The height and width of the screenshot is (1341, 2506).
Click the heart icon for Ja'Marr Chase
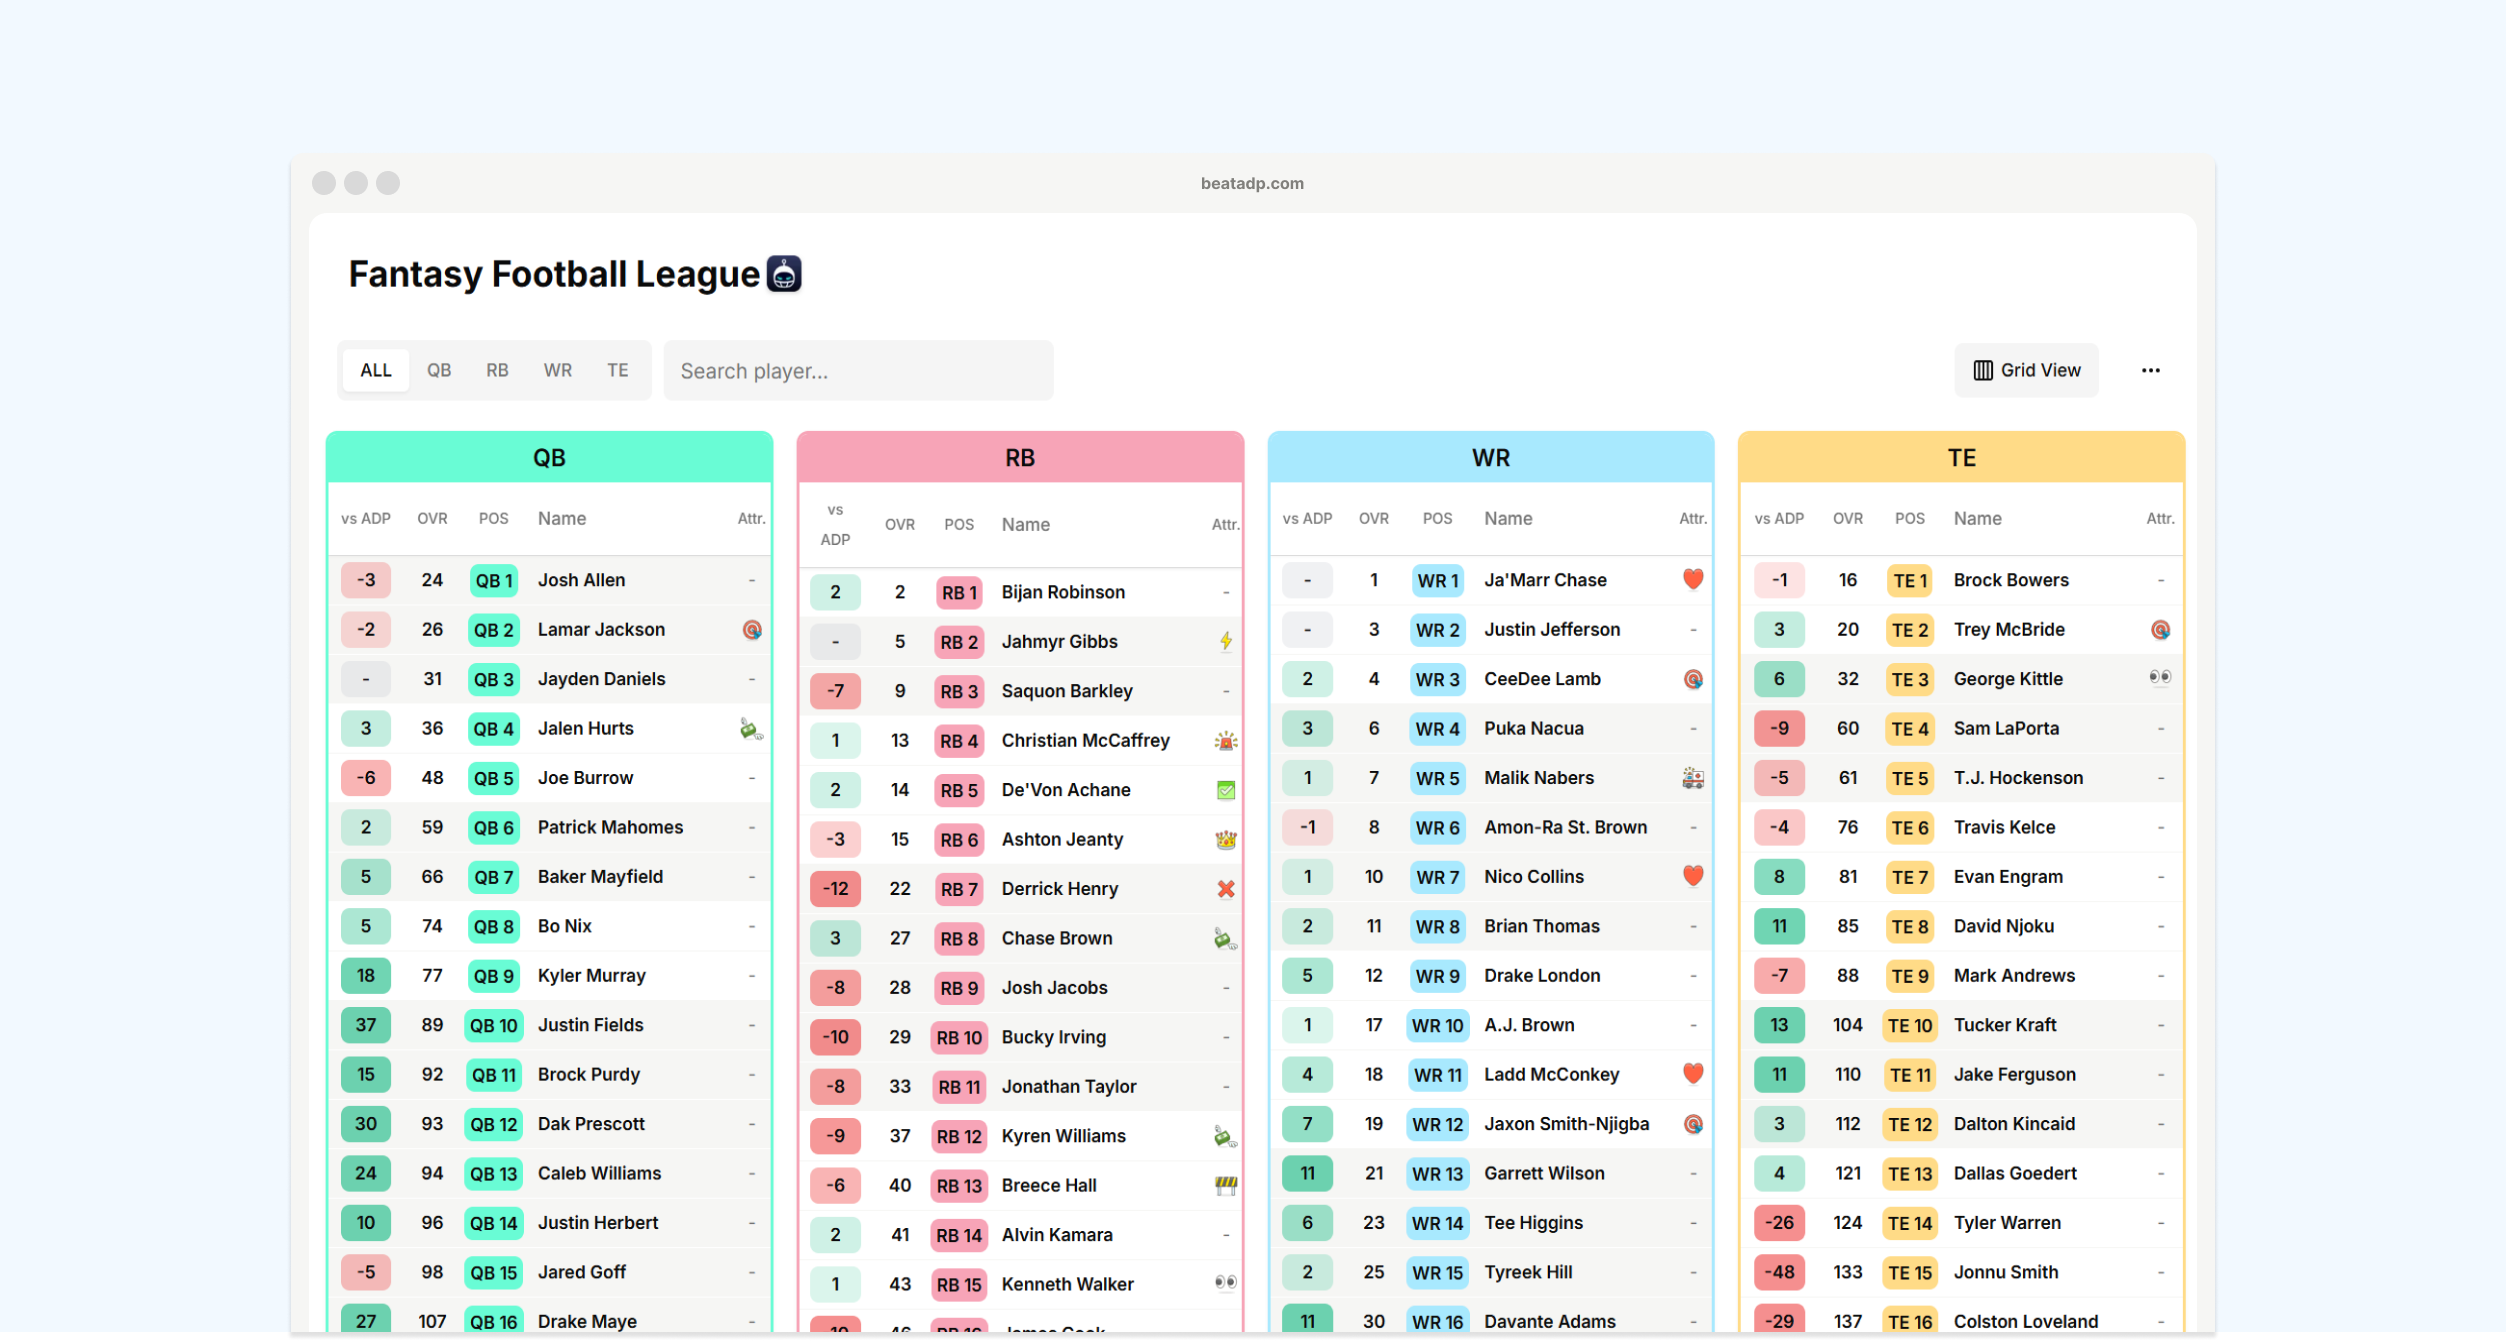(x=1692, y=579)
